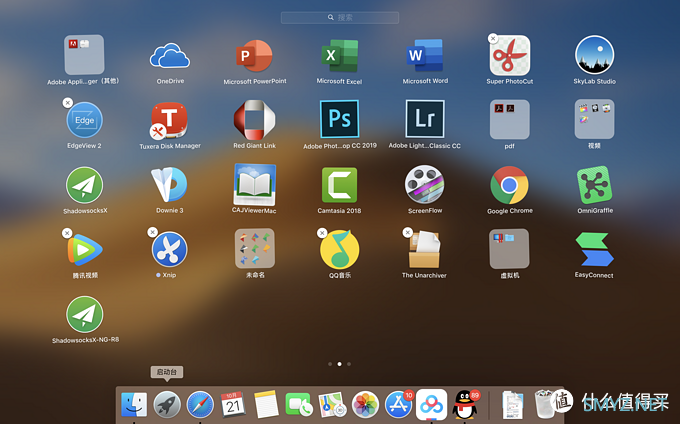Screen dimensions: 680x424
Task: Open App Store in the Dock
Action: click(x=399, y=405)
